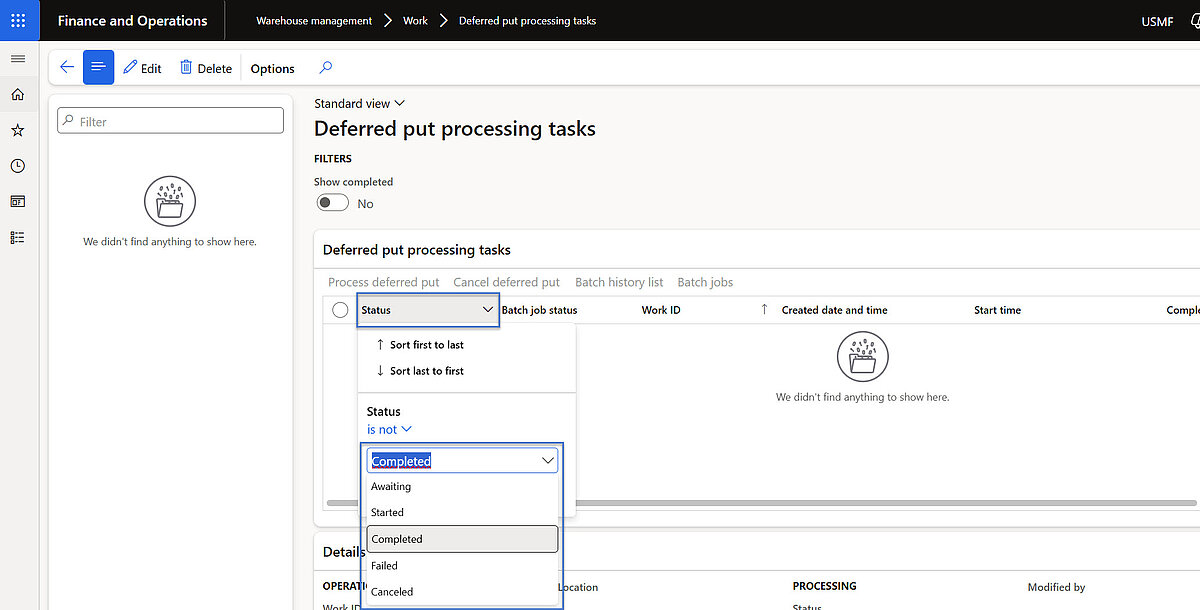Click the search magnifier in action bar

(x=325, y=68)
